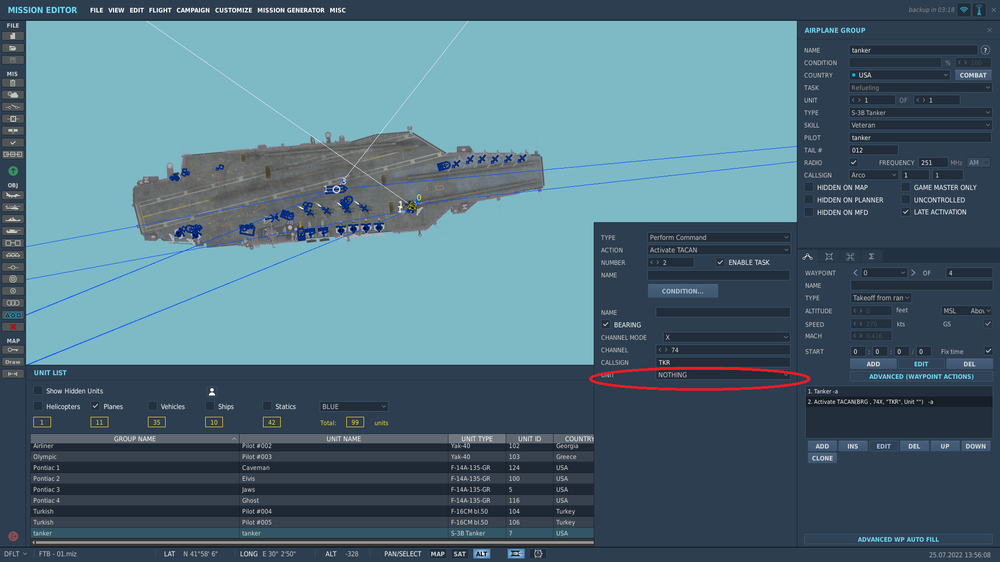This screenshot has width=1000, height=562.
Task: Click the green fly mission button
Action: [x=13, y=172]
